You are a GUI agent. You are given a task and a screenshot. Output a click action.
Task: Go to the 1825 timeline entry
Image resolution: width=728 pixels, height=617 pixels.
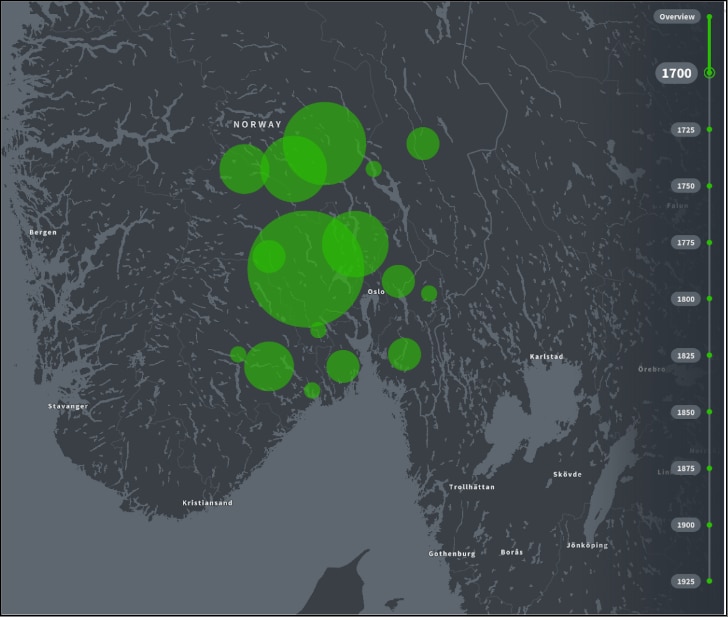tap(685, 356)
